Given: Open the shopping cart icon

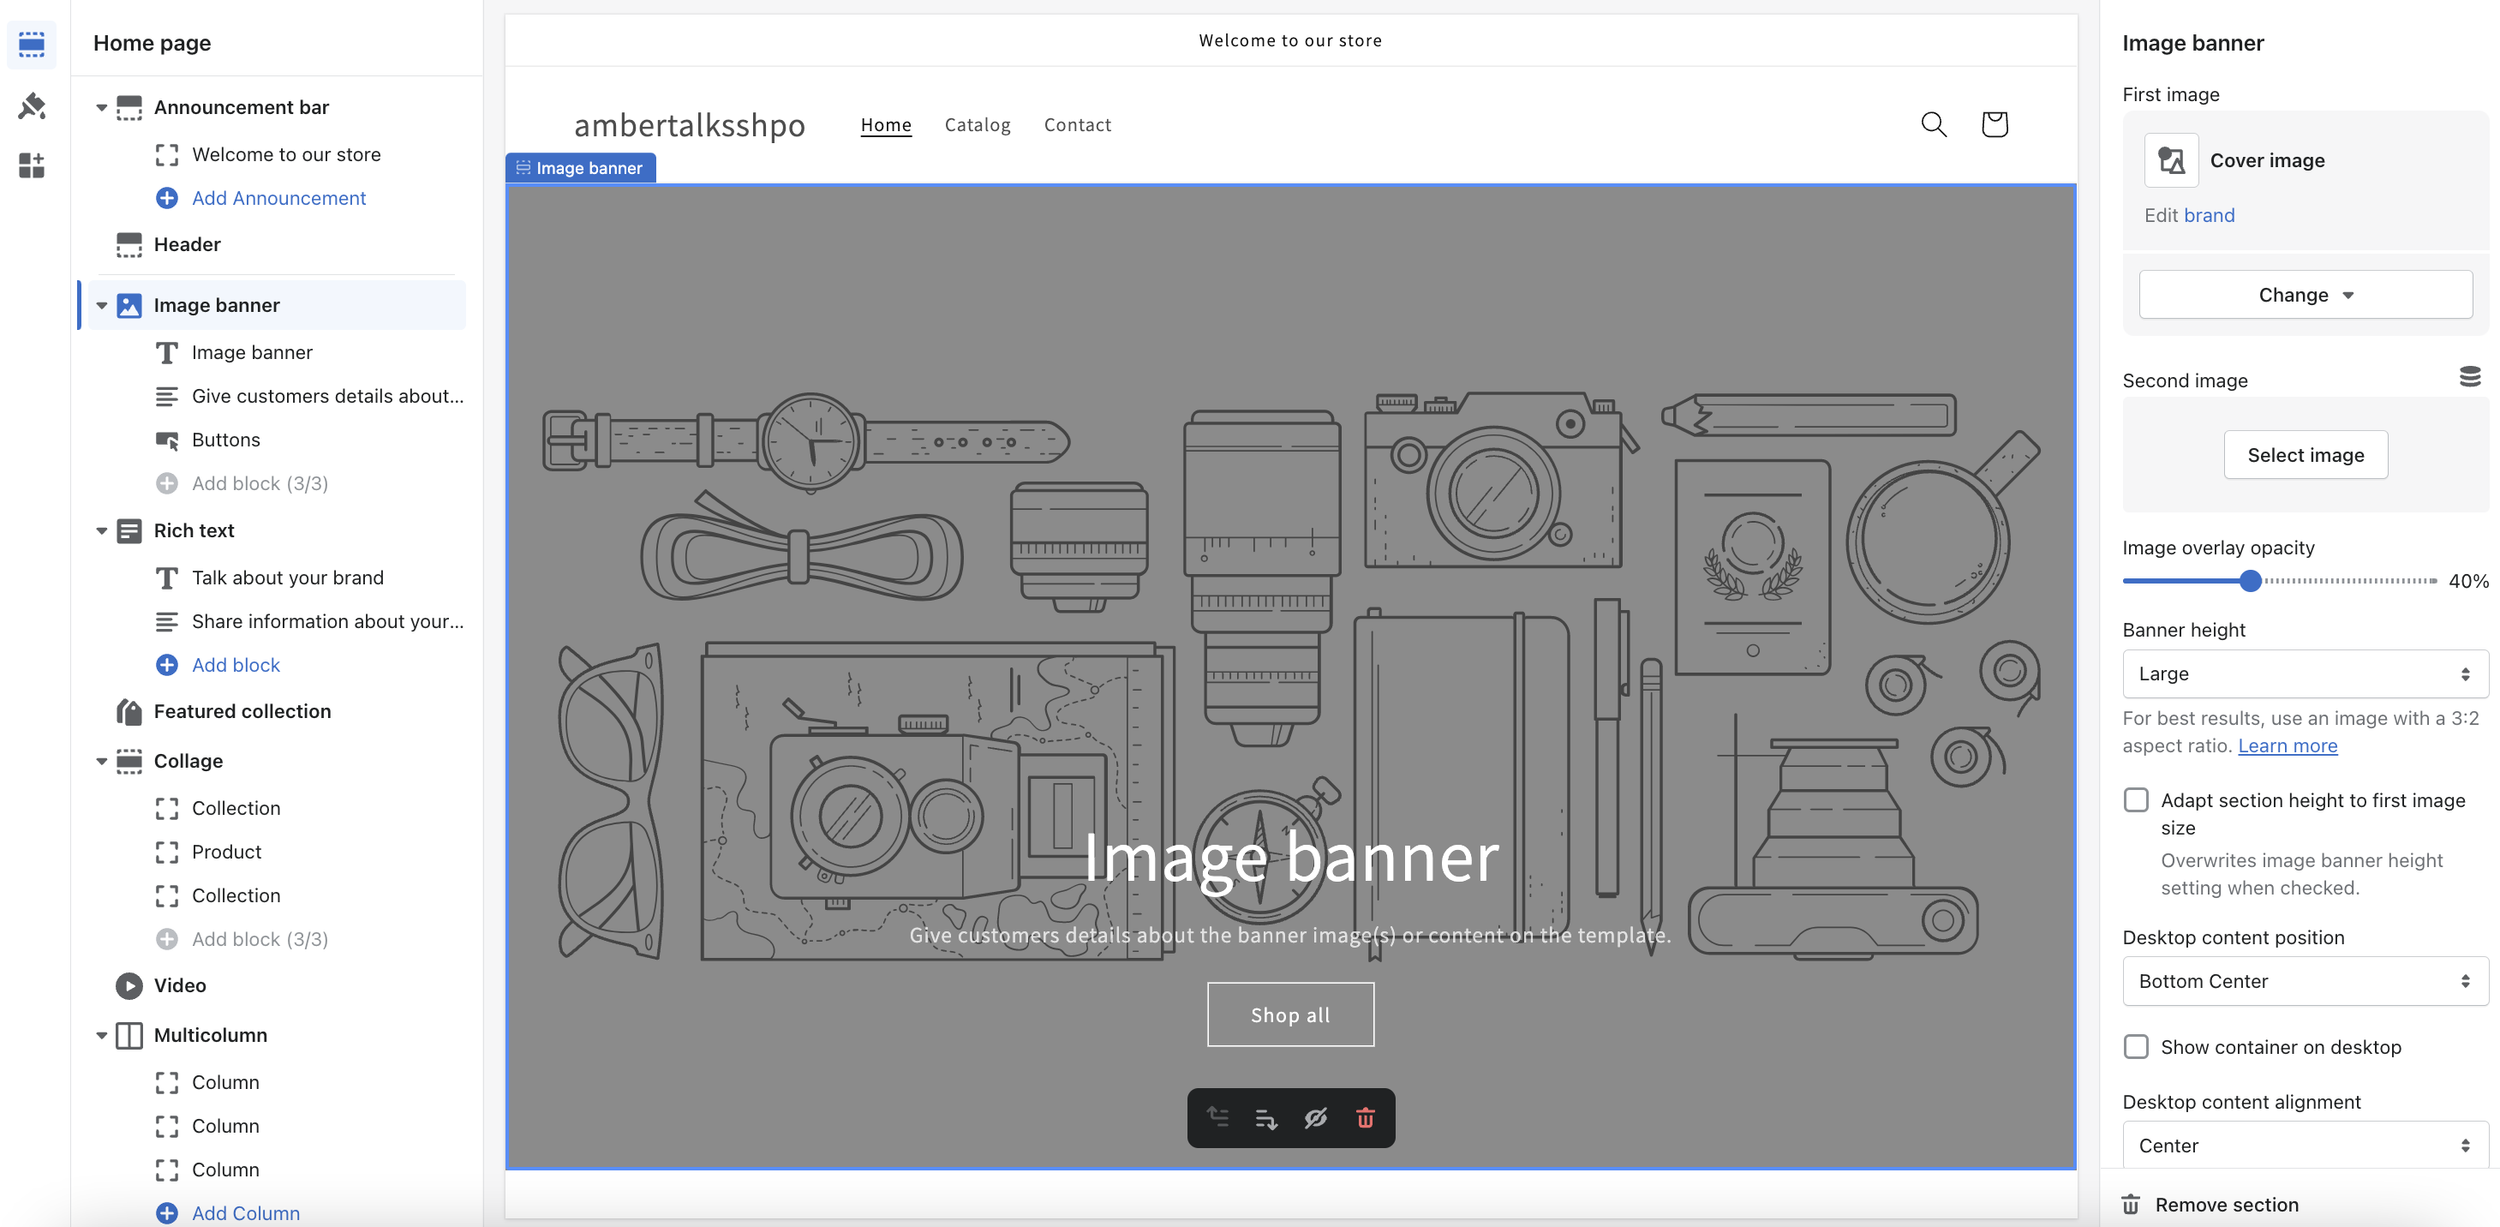Looking at the screenshot, I should [1994, 124].
